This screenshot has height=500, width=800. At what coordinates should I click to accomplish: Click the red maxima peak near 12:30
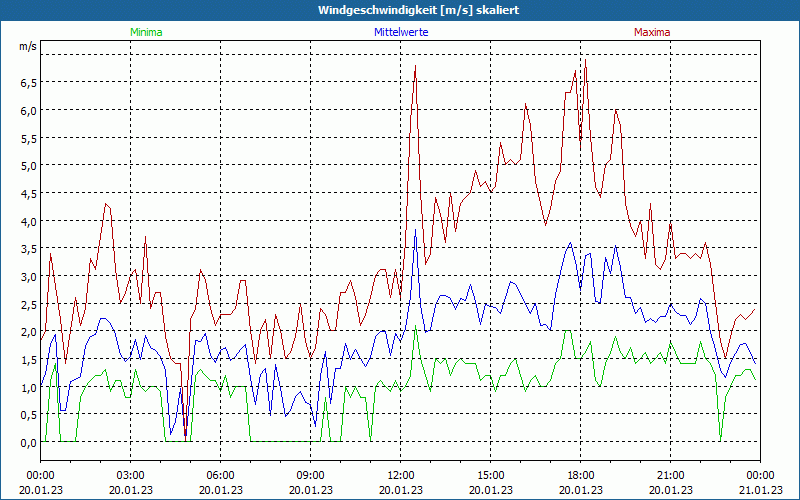(x=416, y=66)
